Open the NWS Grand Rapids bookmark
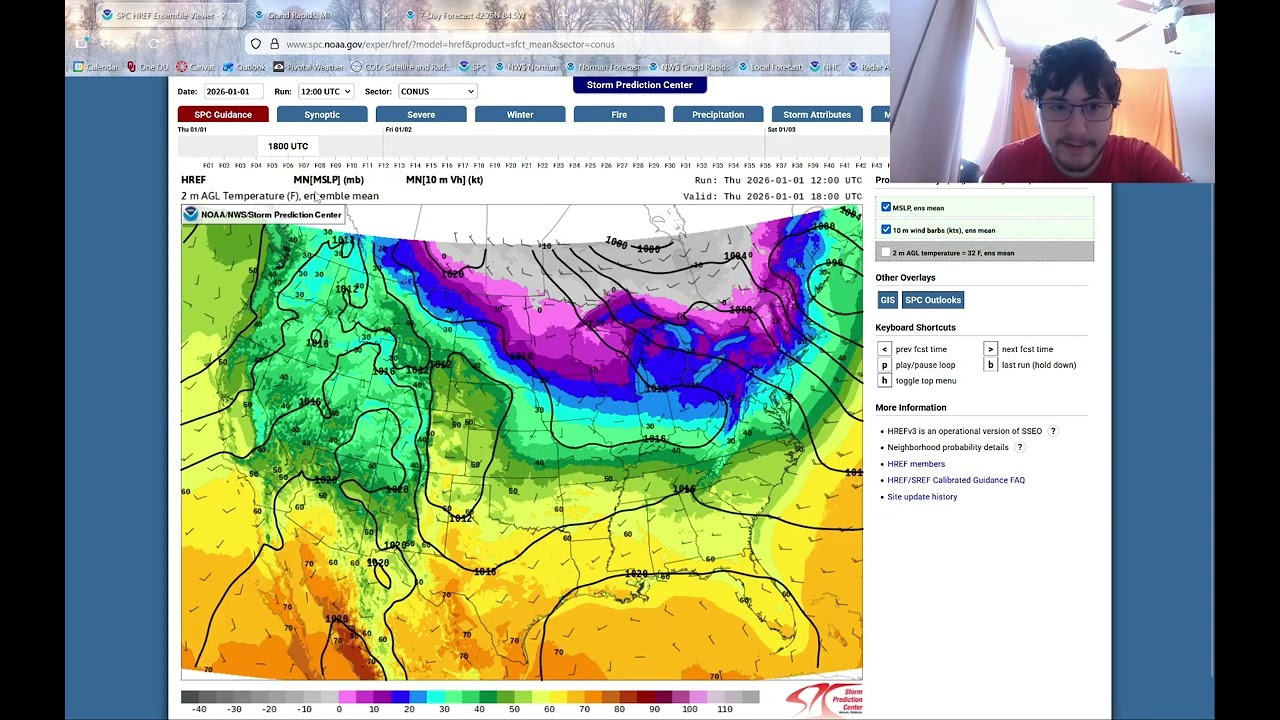 pyautogui.click(x=688, y=67)
